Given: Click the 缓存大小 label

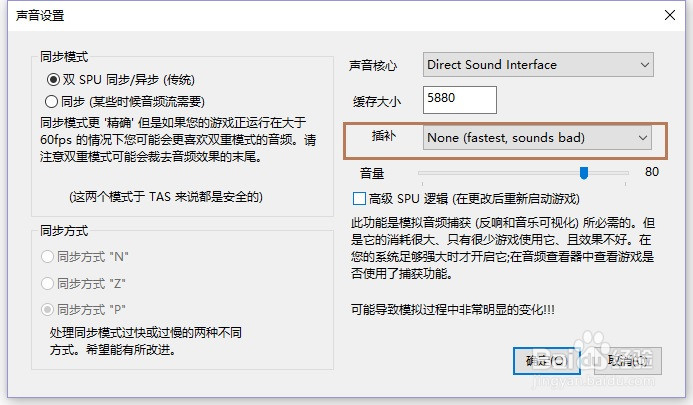Looking at the screenshot, I should click(x=377, y=102).
